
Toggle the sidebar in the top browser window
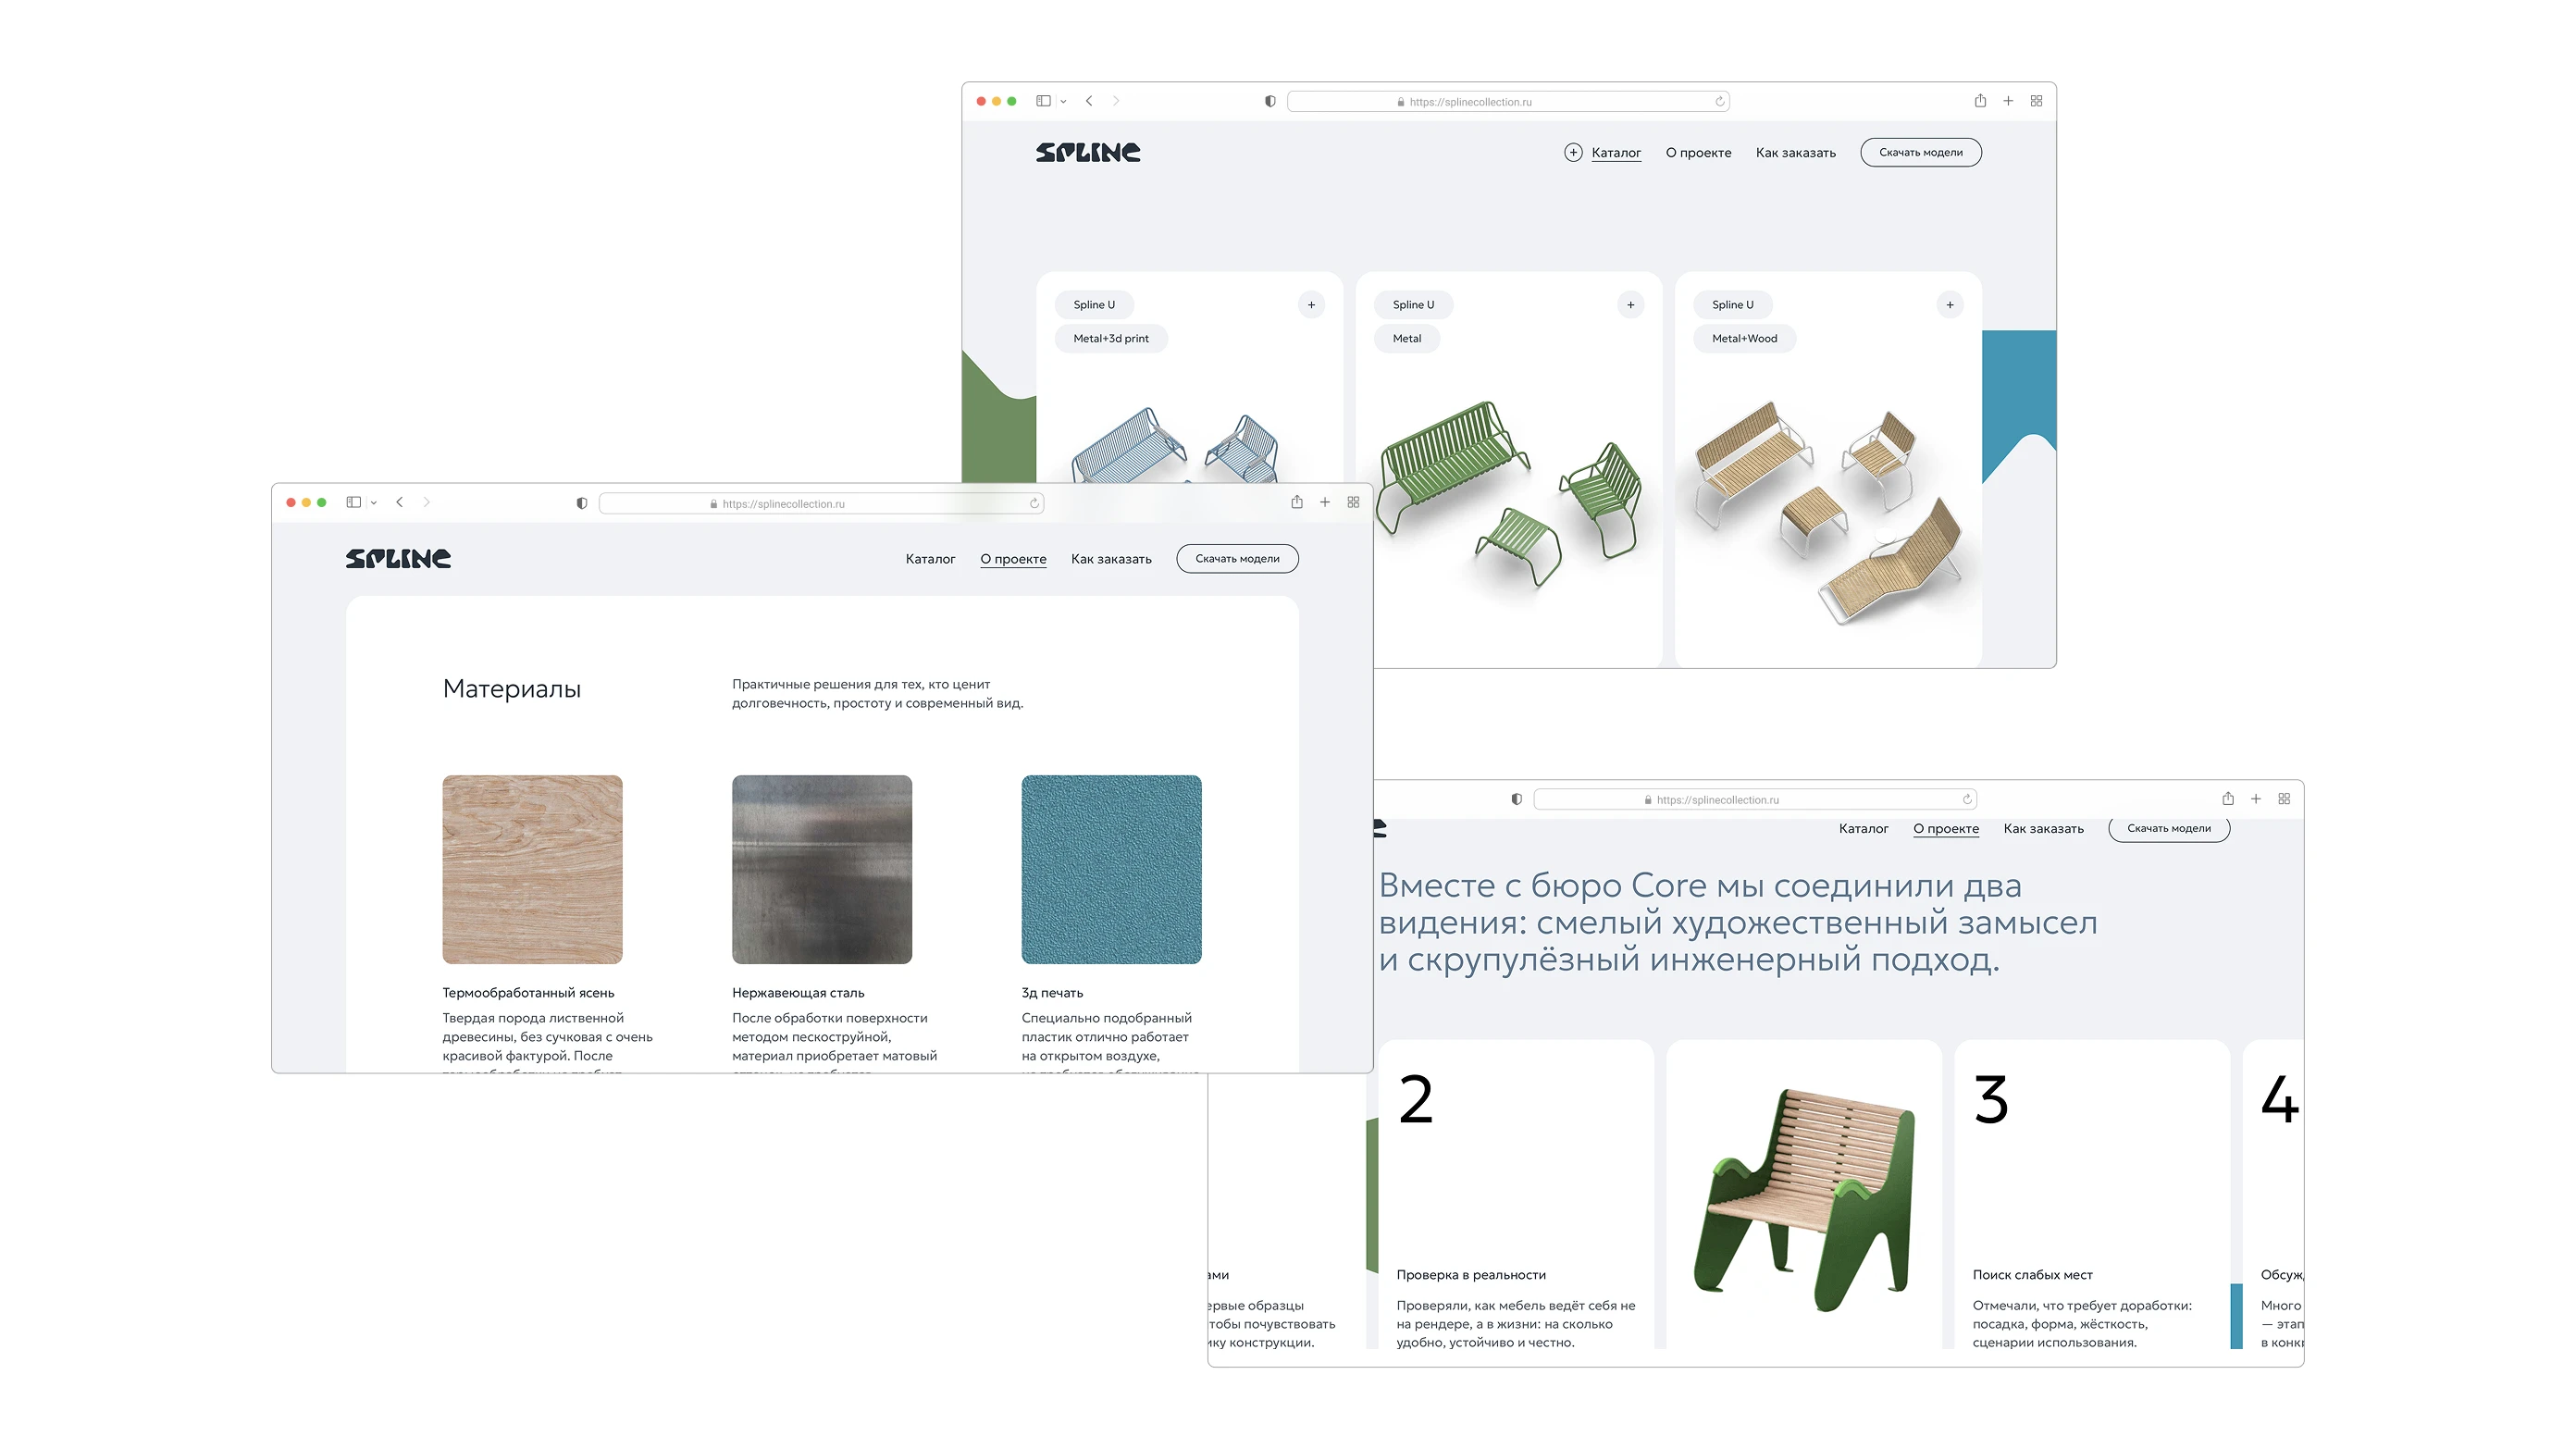1043,101
